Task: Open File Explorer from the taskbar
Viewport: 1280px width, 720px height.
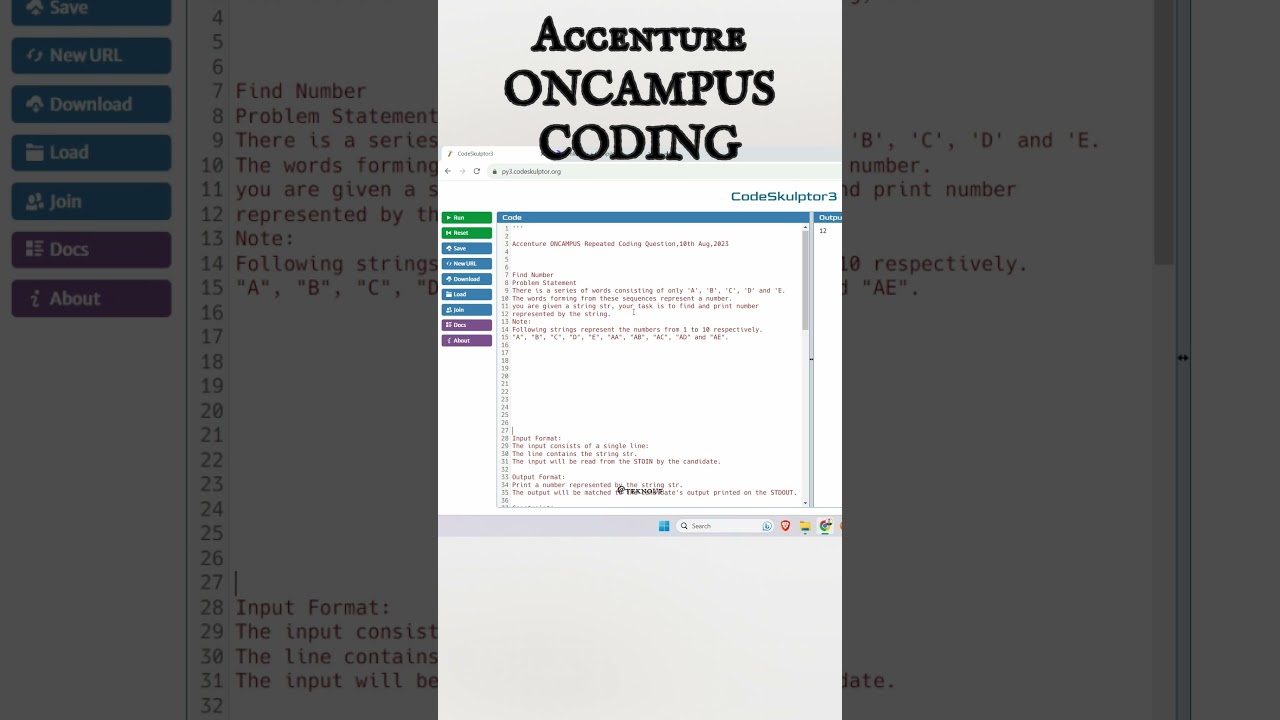Action: [805, 526]
